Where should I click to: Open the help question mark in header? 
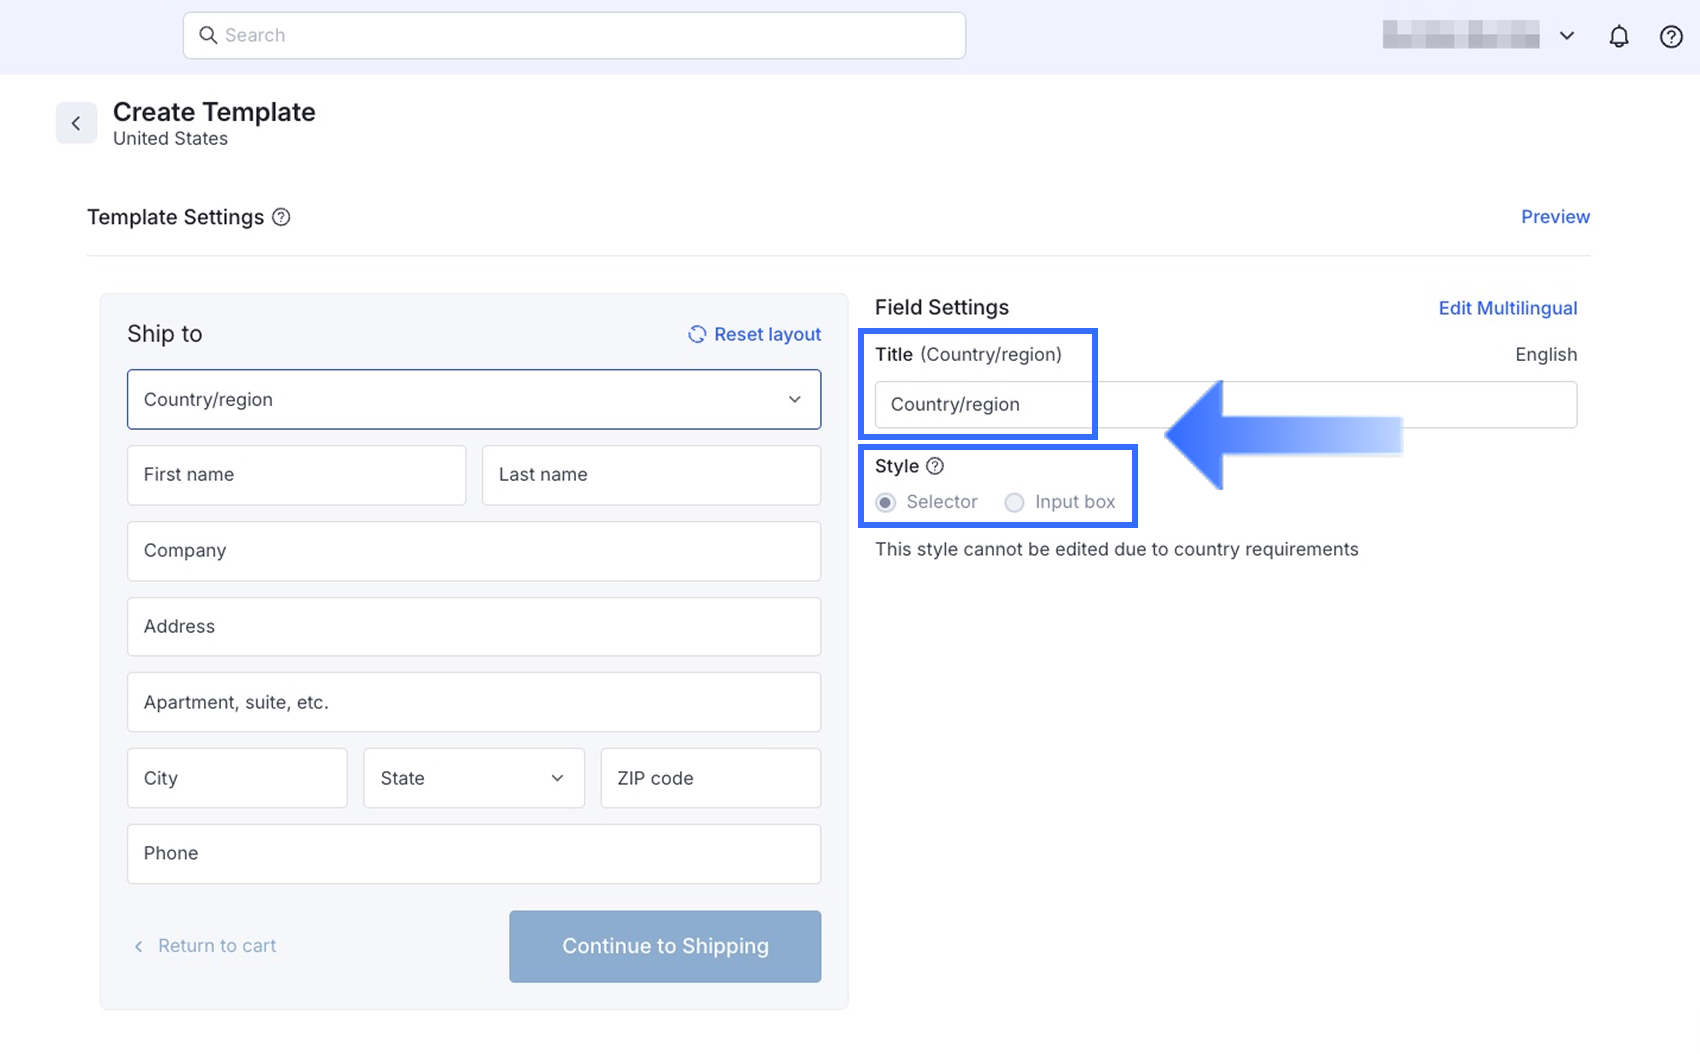click(x=1670, y=37)
